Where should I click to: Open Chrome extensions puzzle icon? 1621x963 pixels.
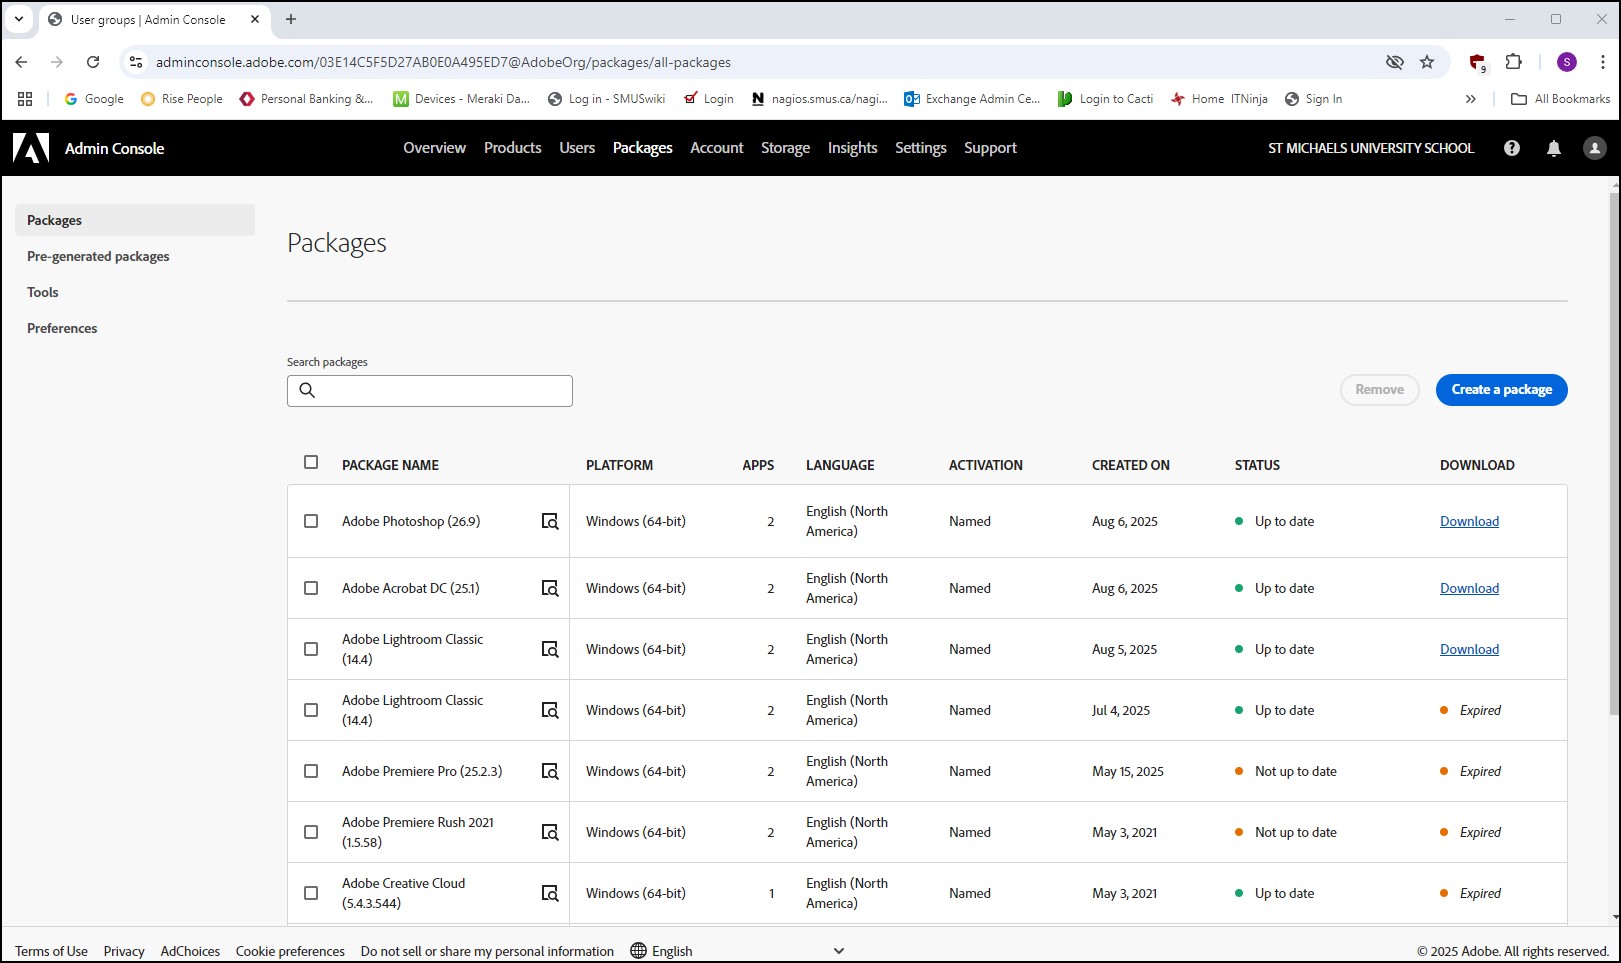1514,62
